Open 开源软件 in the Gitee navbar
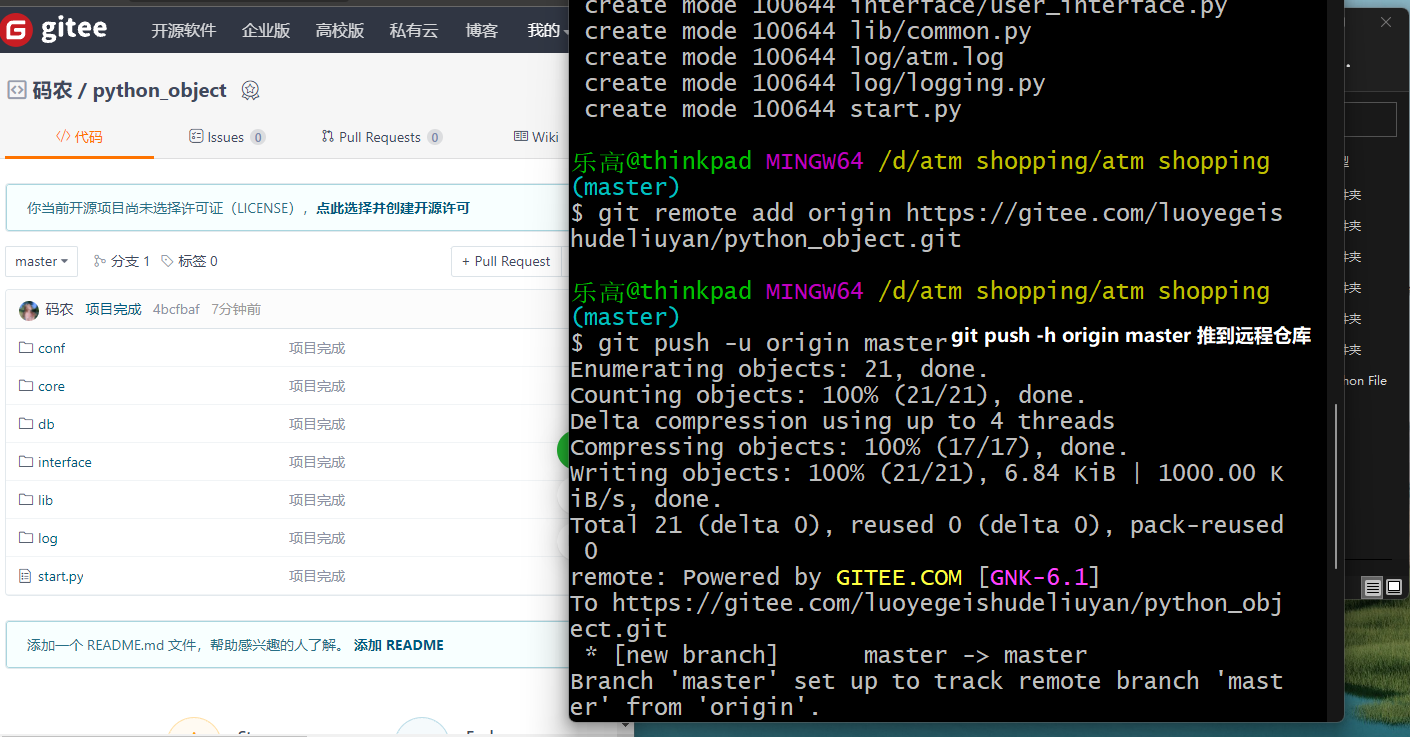The width and height of the screenshot is (1410, 737). coord(184,30)
